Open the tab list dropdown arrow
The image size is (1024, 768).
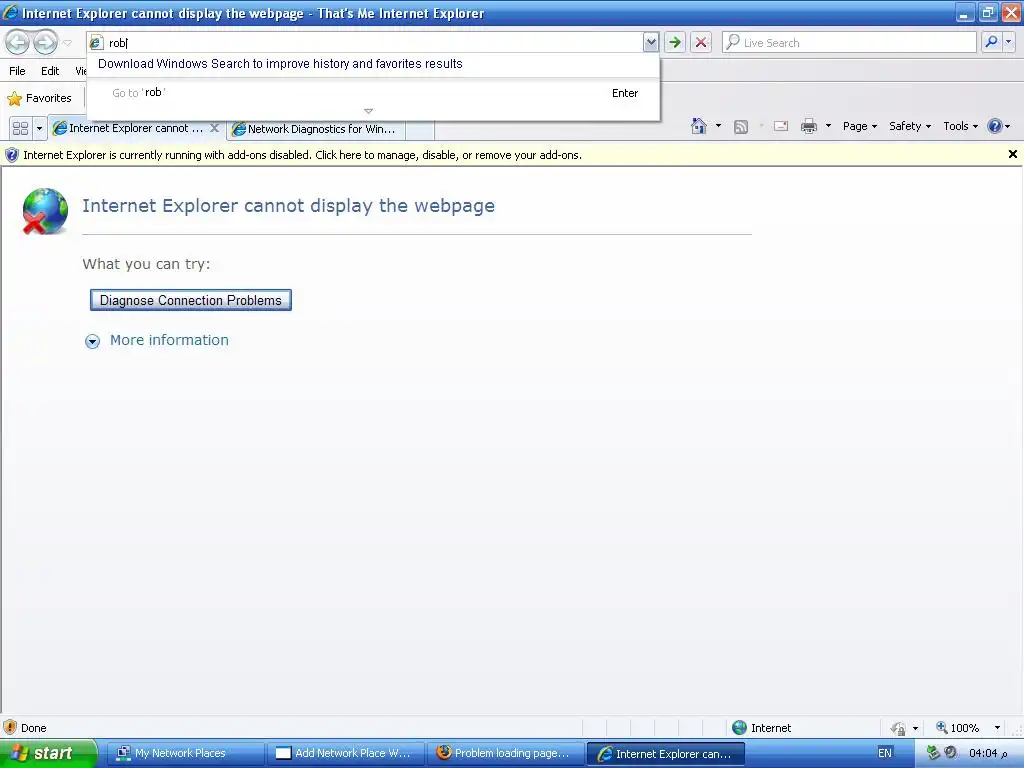point(39,128)
